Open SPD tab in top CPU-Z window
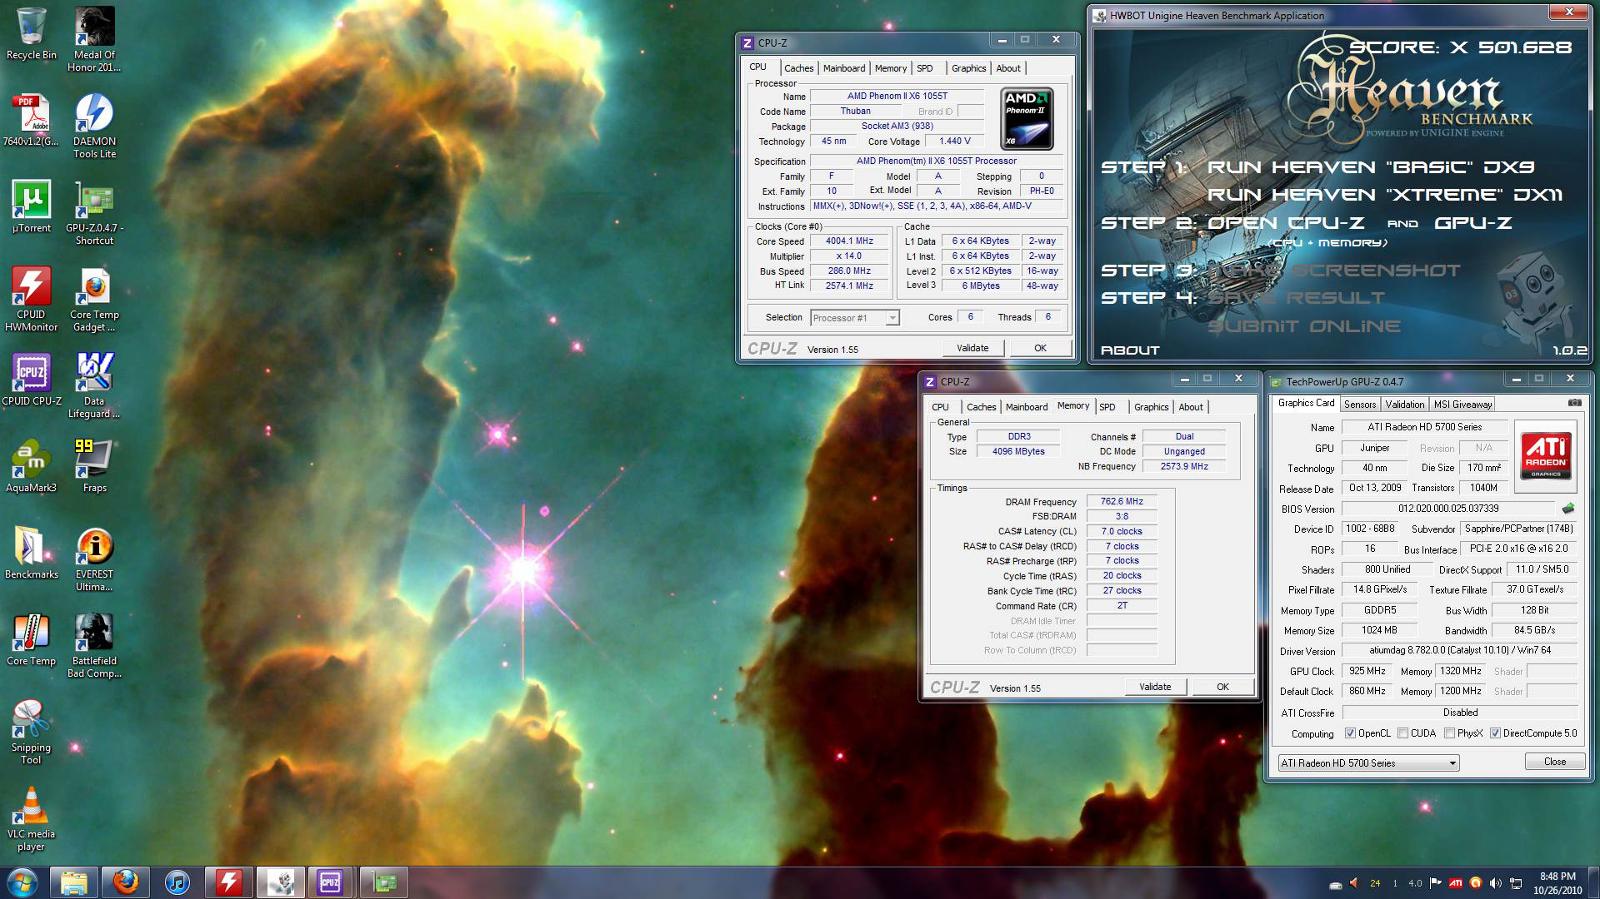Screen dimensions: 1600x899 925,68
